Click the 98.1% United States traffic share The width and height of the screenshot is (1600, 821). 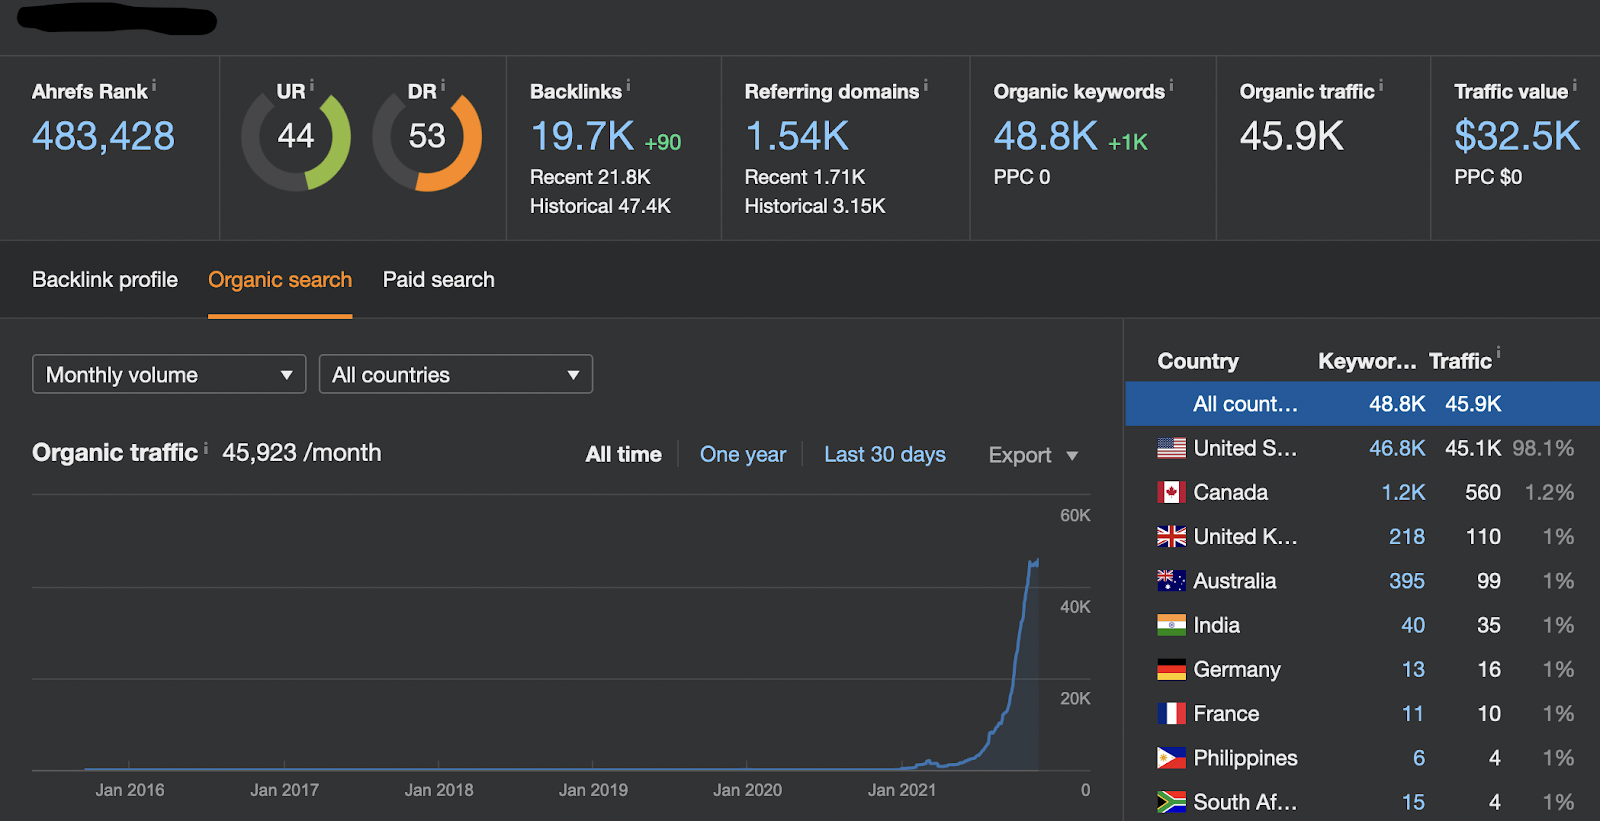(x=1543, y=448)
